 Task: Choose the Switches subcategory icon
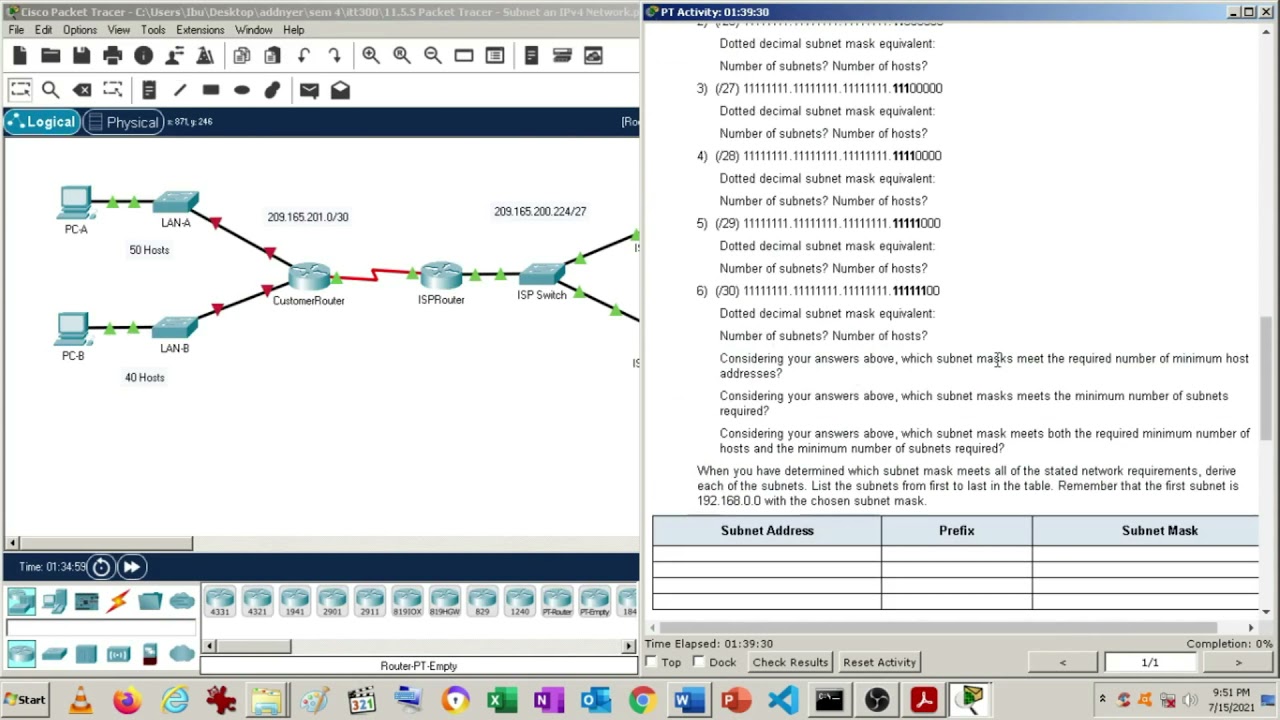coord(54,654)
